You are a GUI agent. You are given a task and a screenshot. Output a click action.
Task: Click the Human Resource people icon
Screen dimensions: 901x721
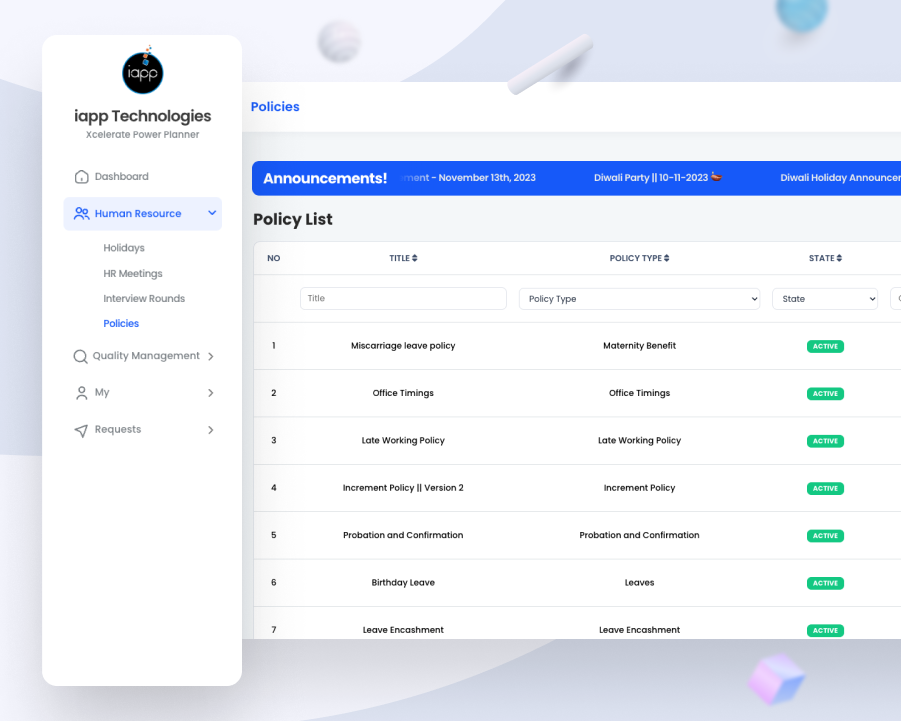(x=81, y=213)
